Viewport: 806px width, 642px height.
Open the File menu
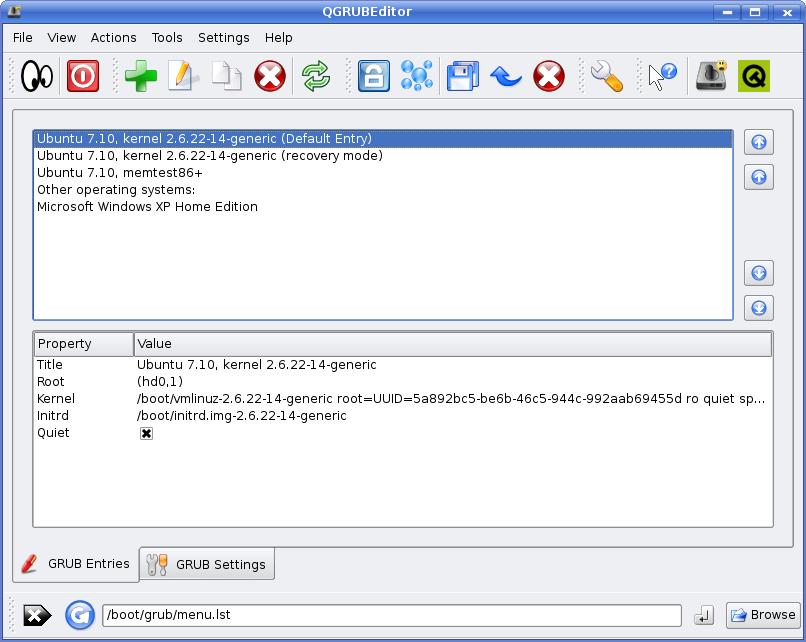pos(23,38)
